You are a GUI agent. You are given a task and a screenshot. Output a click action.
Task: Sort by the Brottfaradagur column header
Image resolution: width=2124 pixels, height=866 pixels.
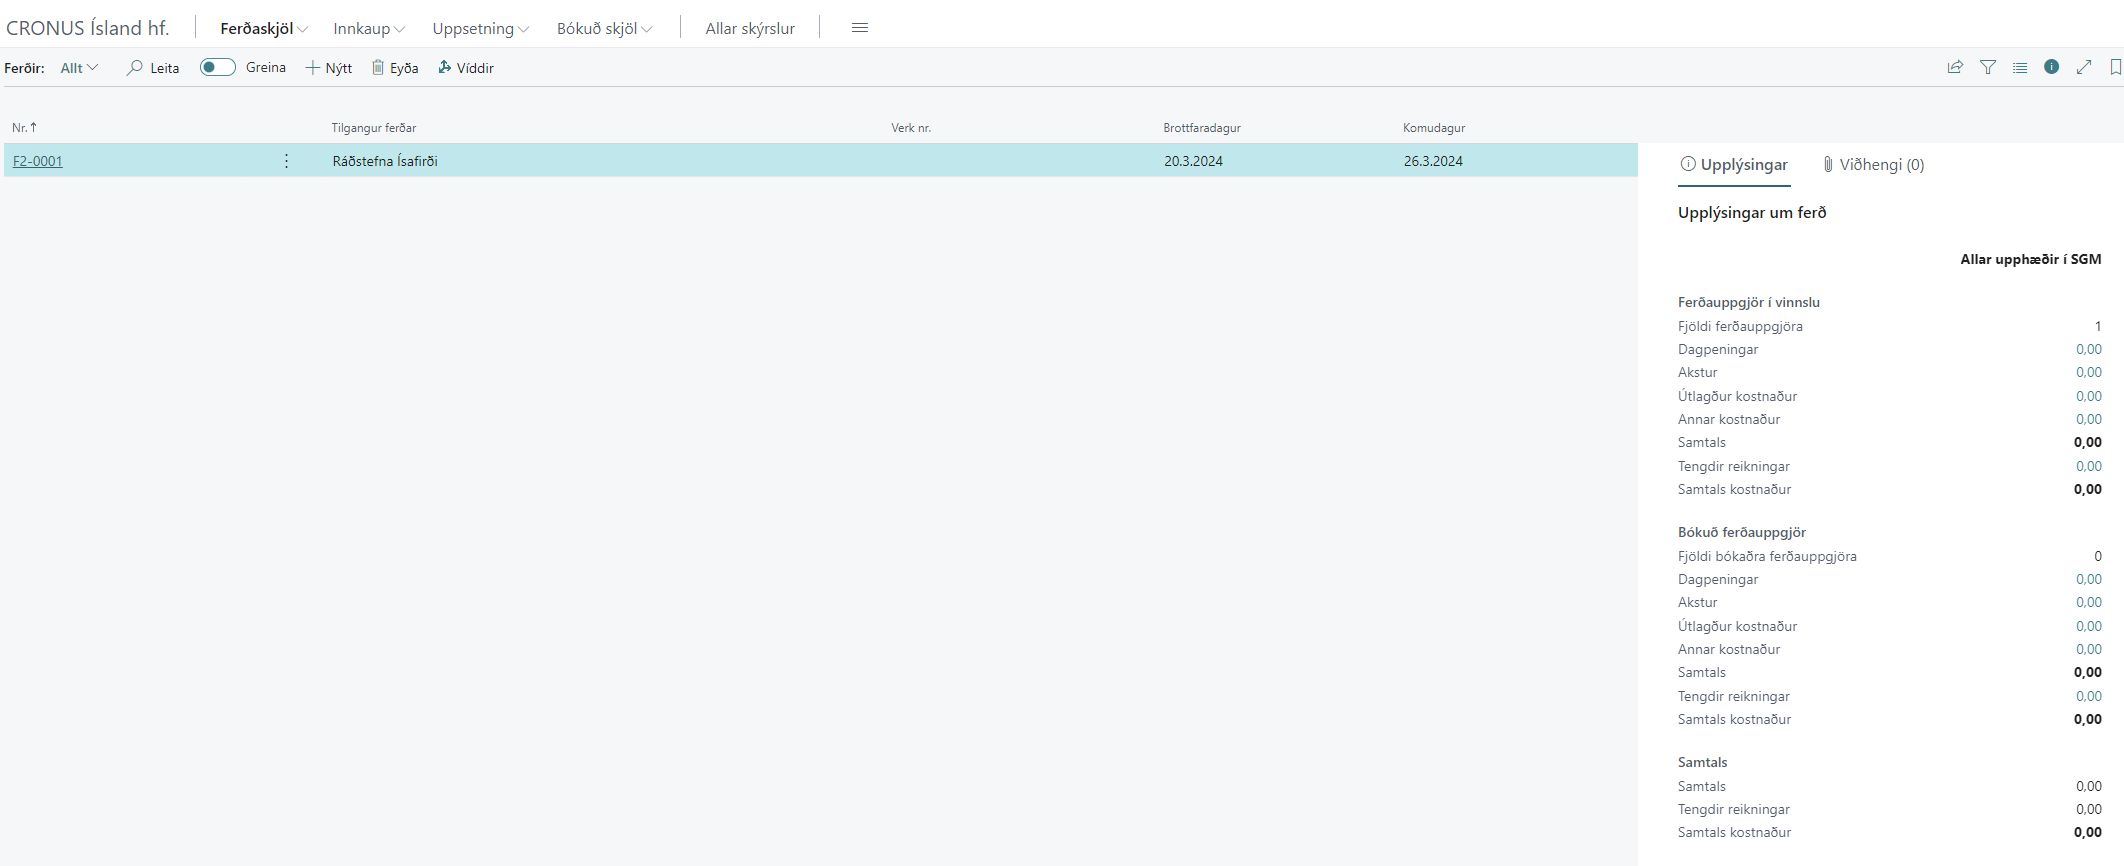1201,128
